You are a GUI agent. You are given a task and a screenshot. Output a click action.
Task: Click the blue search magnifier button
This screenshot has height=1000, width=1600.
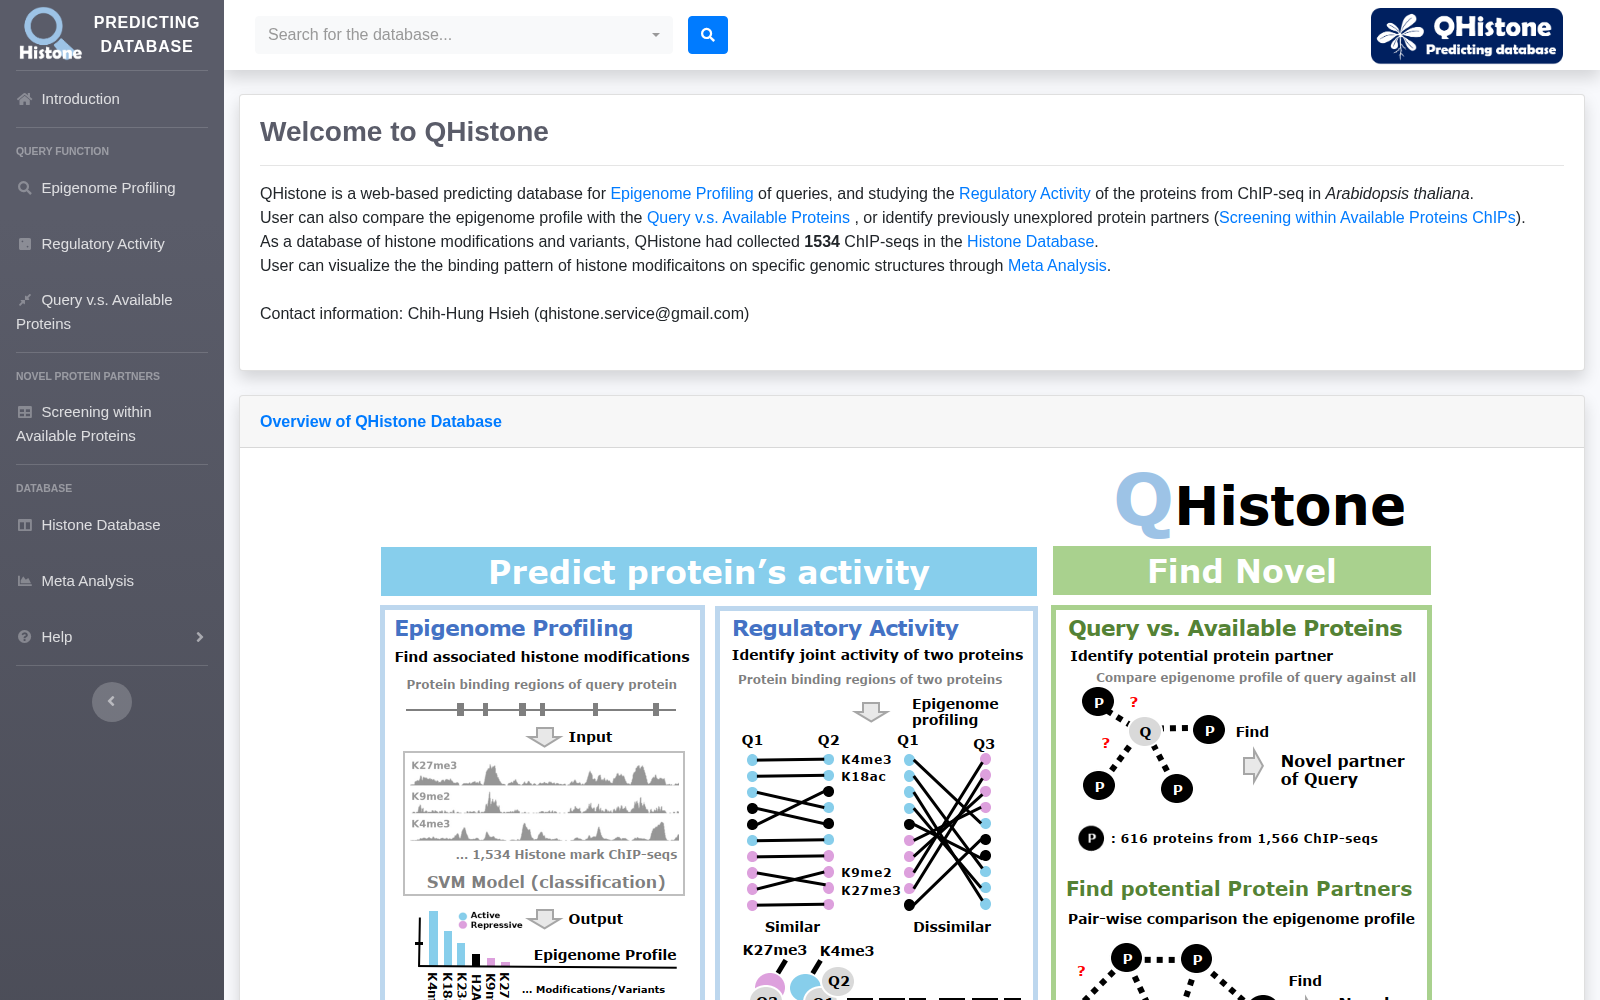708,35
